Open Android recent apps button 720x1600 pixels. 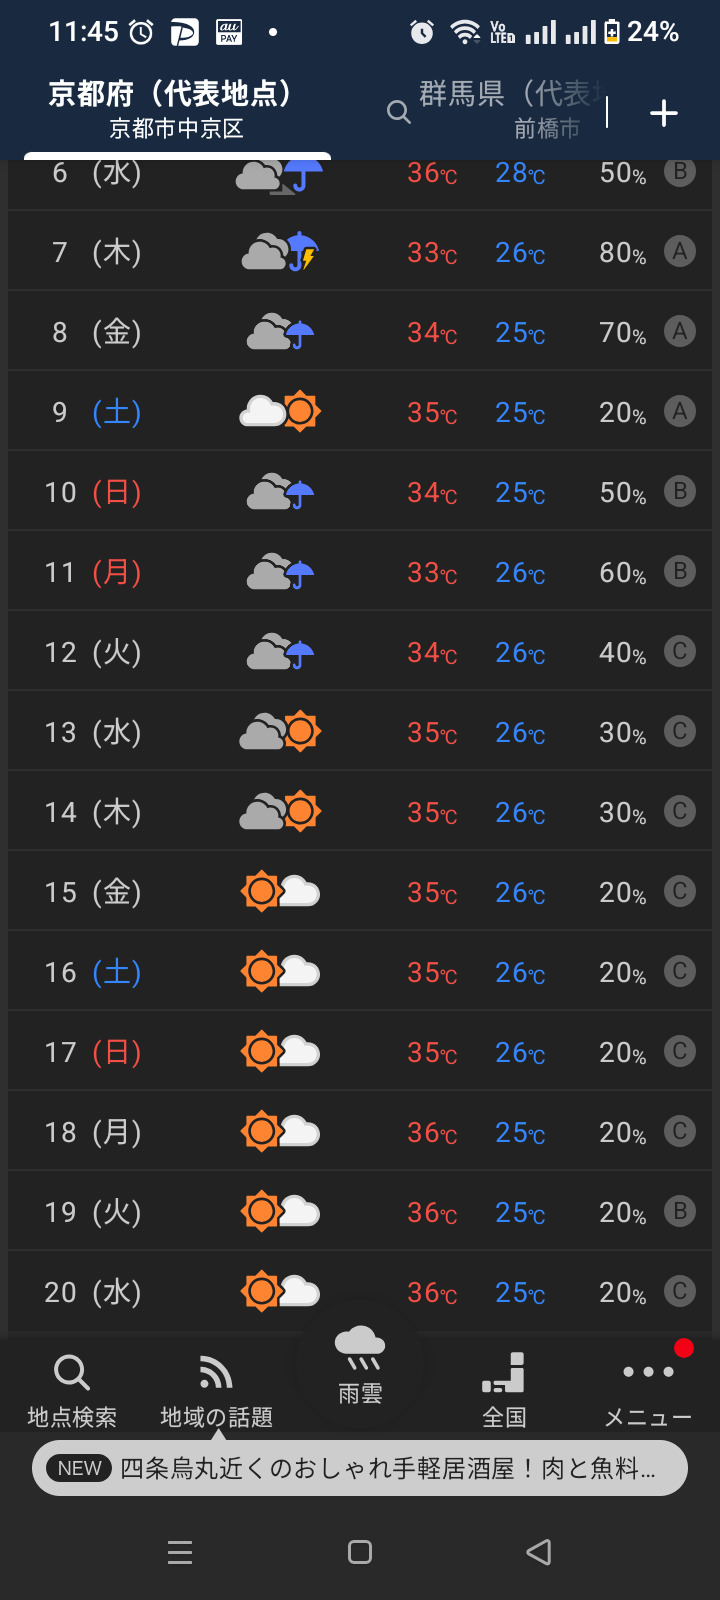(180, 1552)
